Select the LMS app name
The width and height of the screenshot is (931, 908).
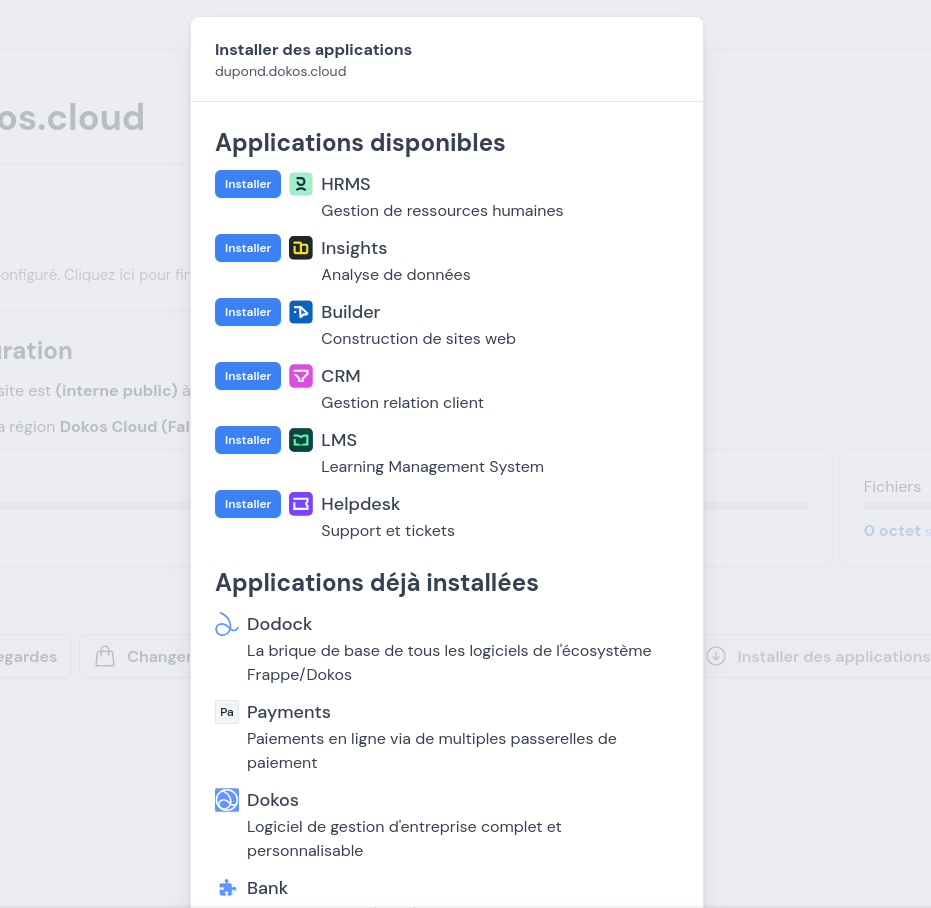[x=339, y=440]
